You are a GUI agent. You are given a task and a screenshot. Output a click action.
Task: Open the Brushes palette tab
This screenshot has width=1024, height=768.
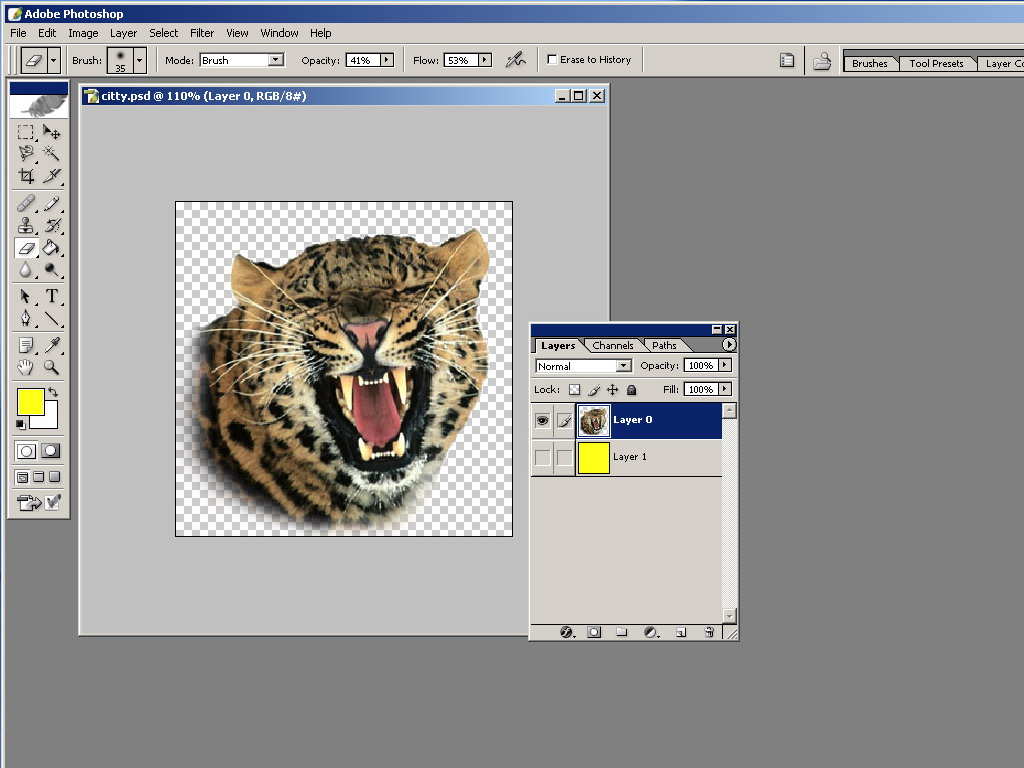click(x=869, y=63)
